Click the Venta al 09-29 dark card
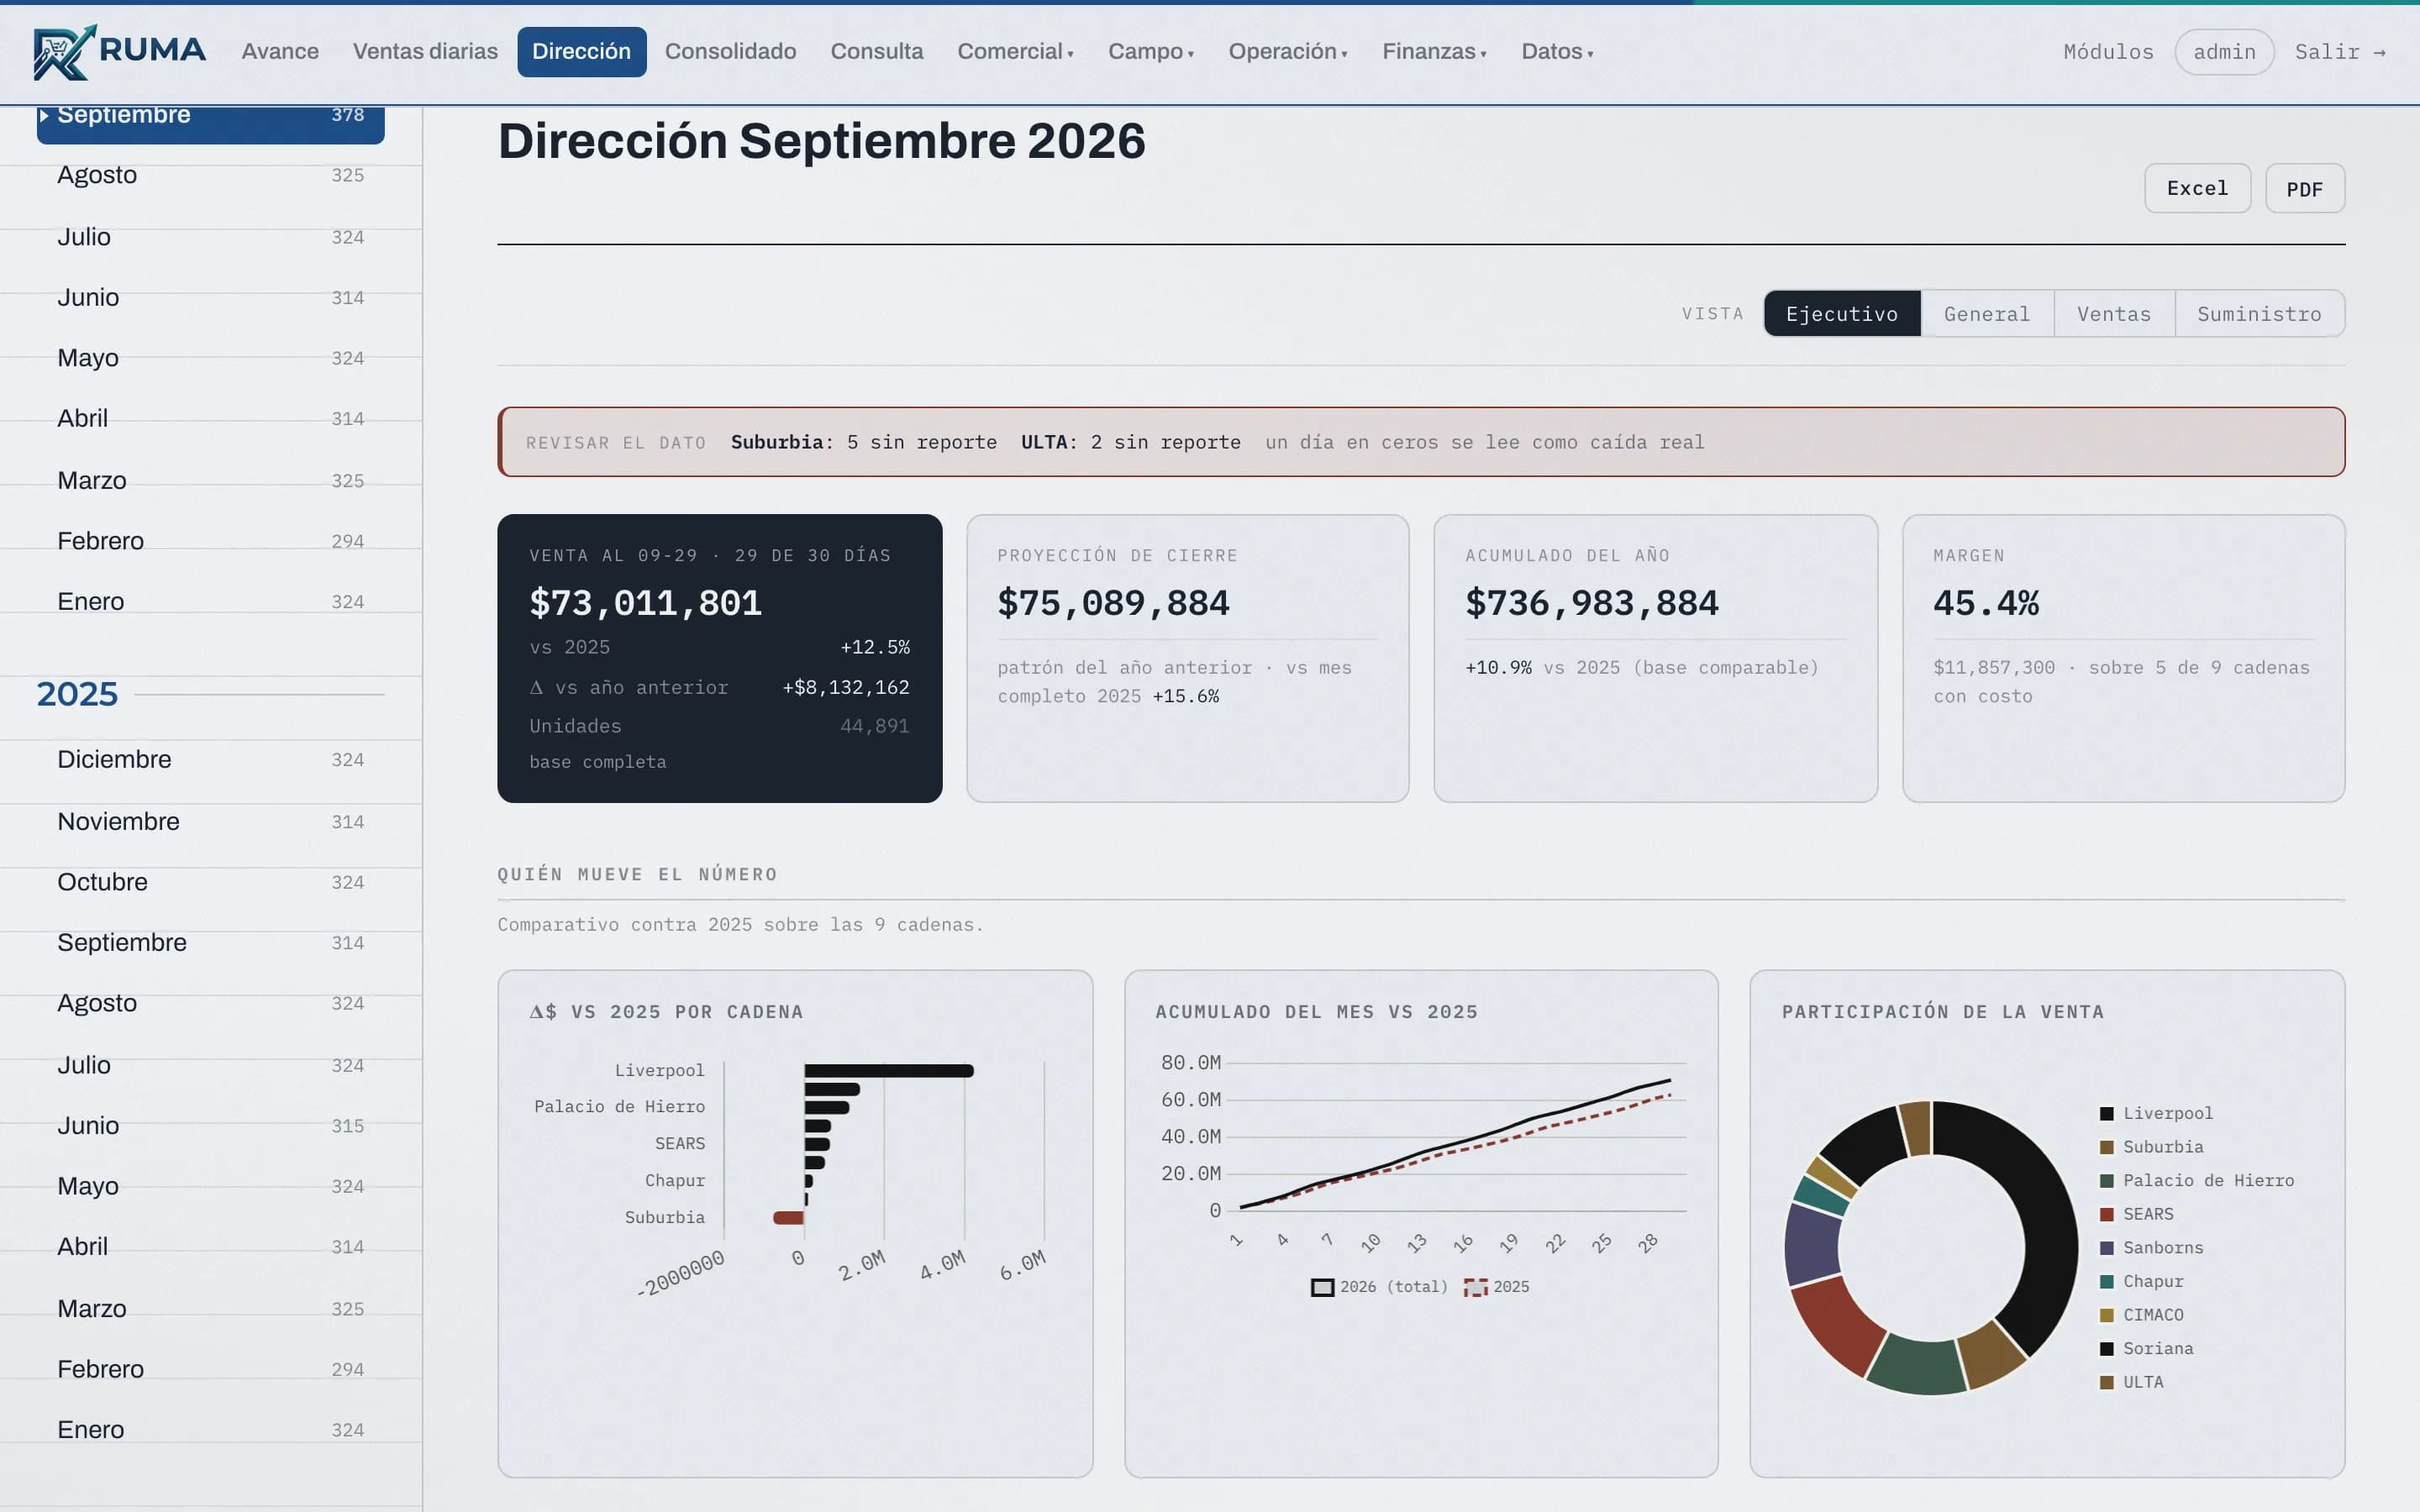Image resolution: width=2420 pixels, height=1512 pixels. point(720,658)
